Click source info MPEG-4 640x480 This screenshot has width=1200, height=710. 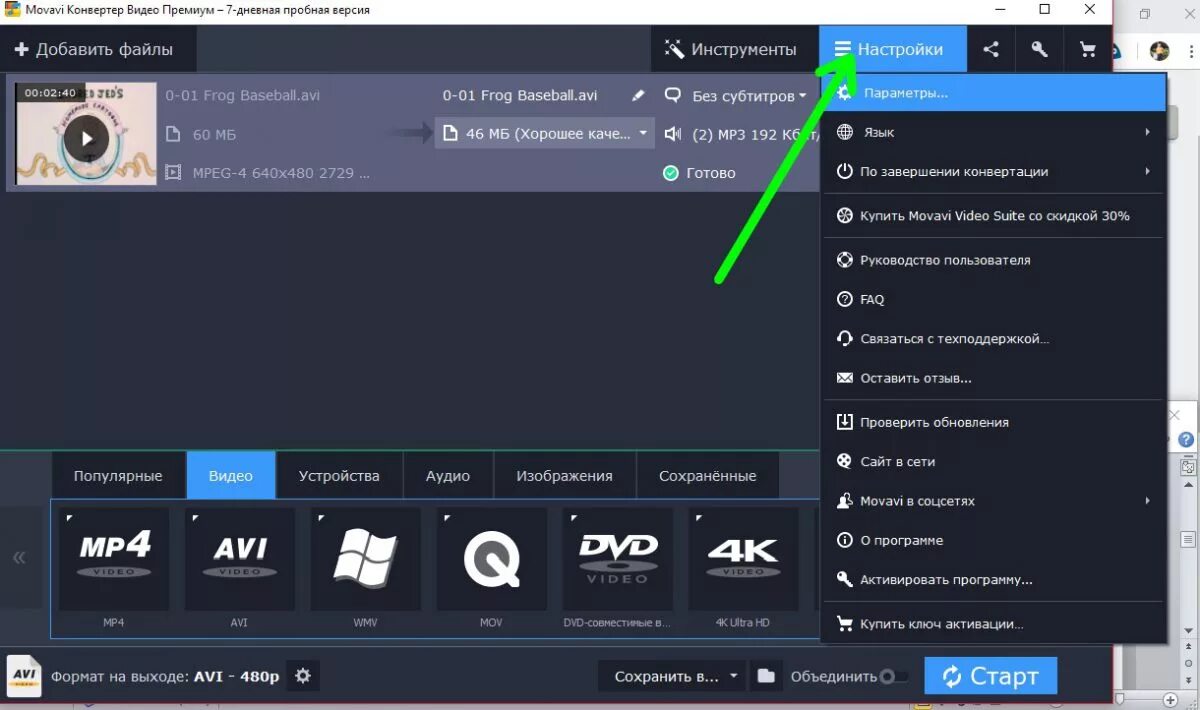click(x=279, y=173)
